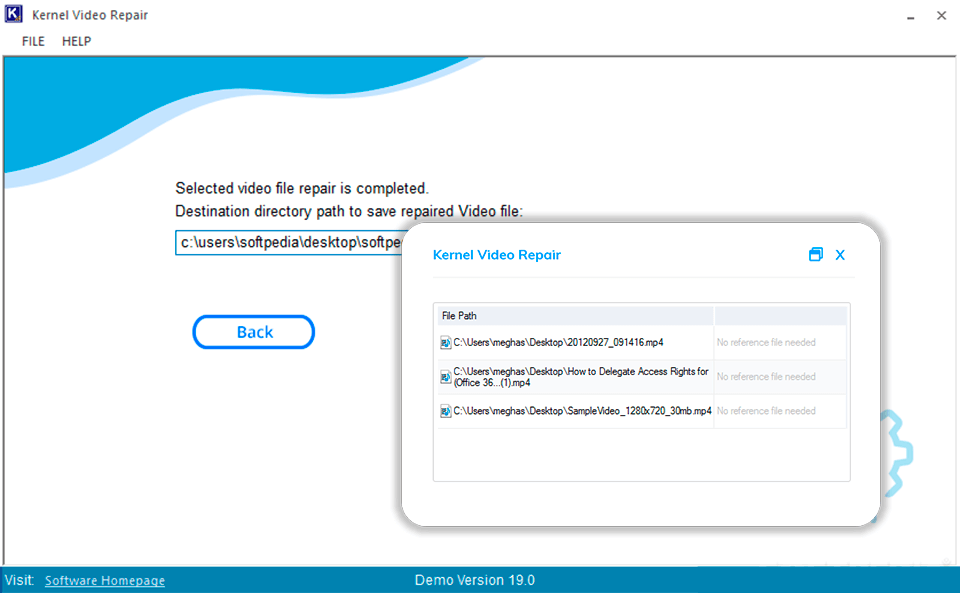Open the FILE menu
This screenshot has width=960, height=593.
pyautogui.click(x=32, y=41)
